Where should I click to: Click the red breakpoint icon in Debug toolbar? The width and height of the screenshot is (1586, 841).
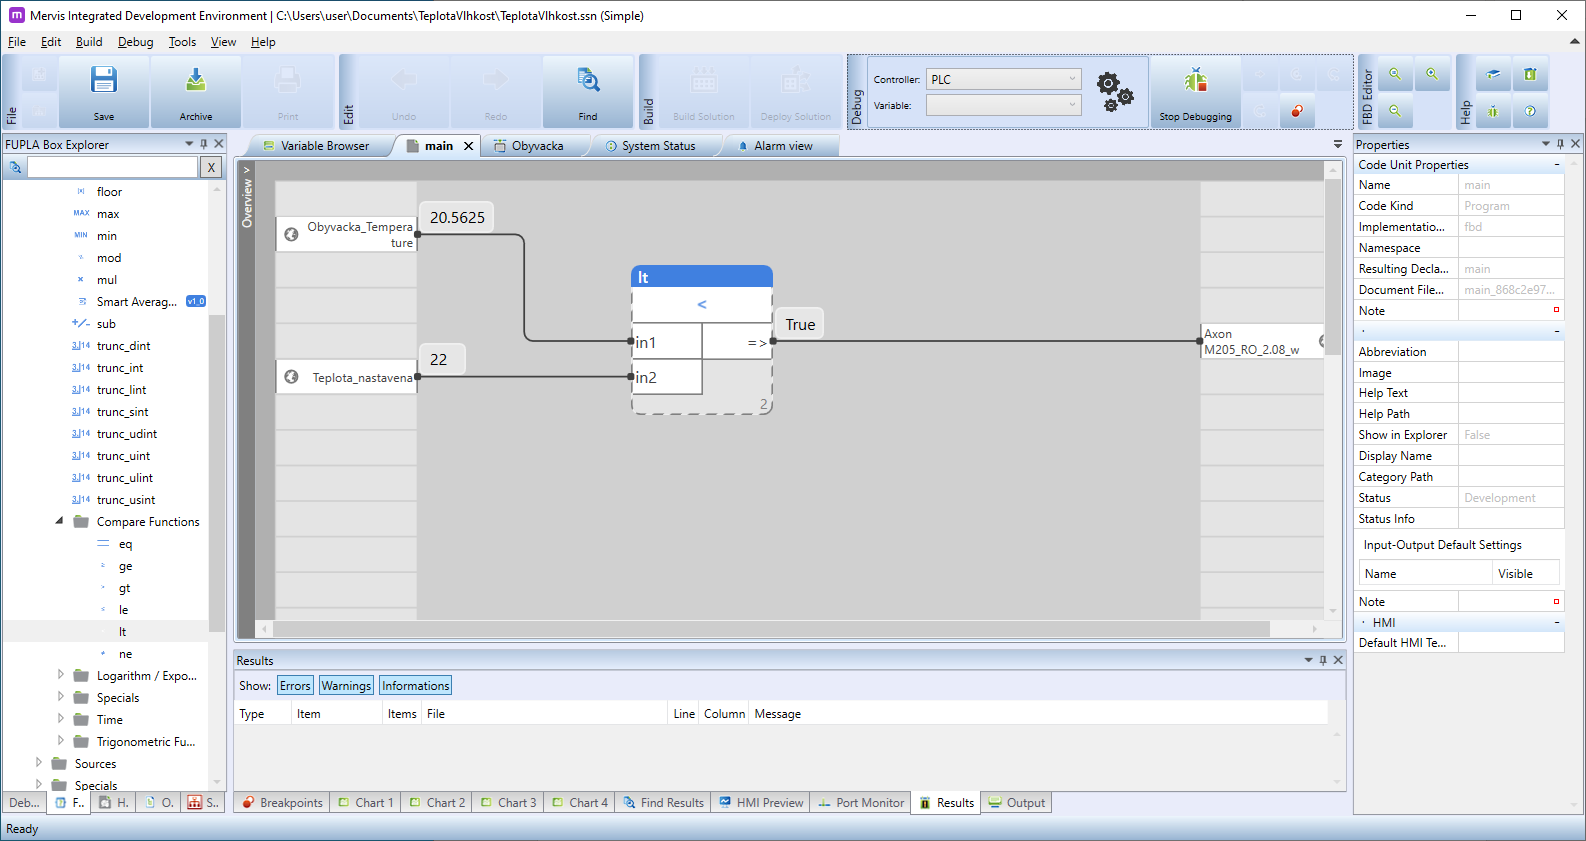tap(1296, 111)
